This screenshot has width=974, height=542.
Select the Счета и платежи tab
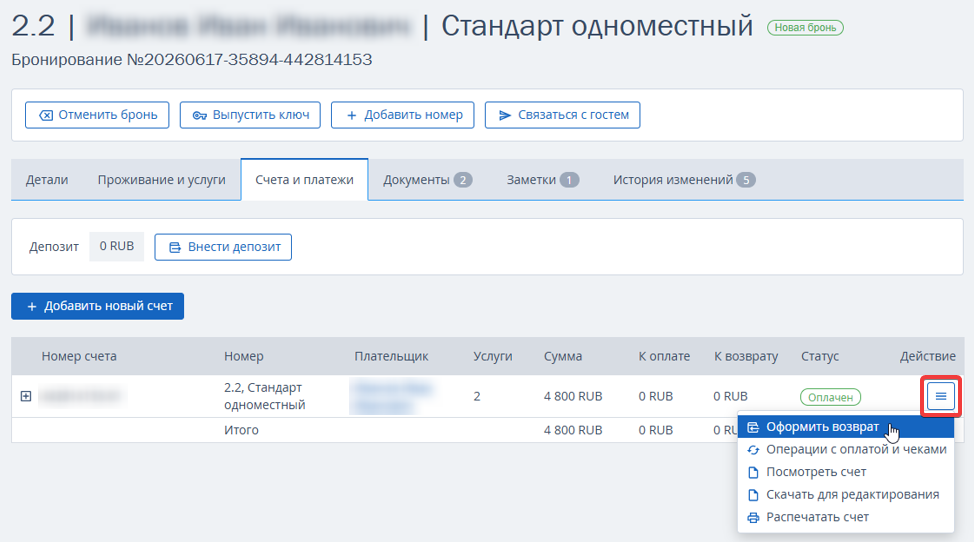[304, 180]
